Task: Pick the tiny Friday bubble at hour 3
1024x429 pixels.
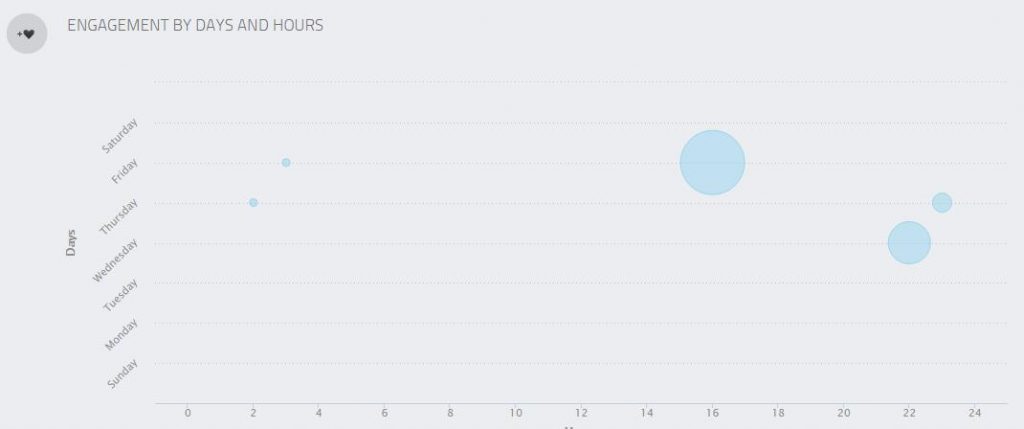Action: coord(286,162)
